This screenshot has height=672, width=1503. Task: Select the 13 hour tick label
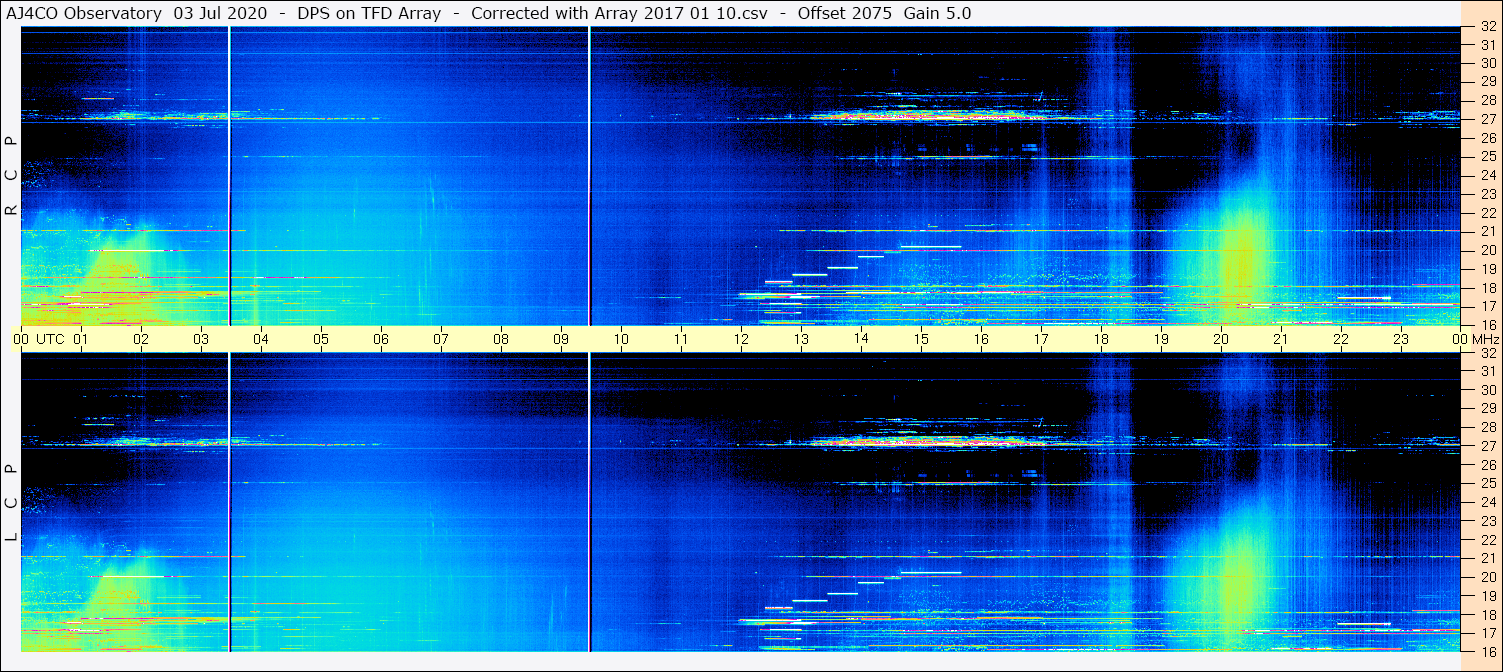(x=801, y=339)
